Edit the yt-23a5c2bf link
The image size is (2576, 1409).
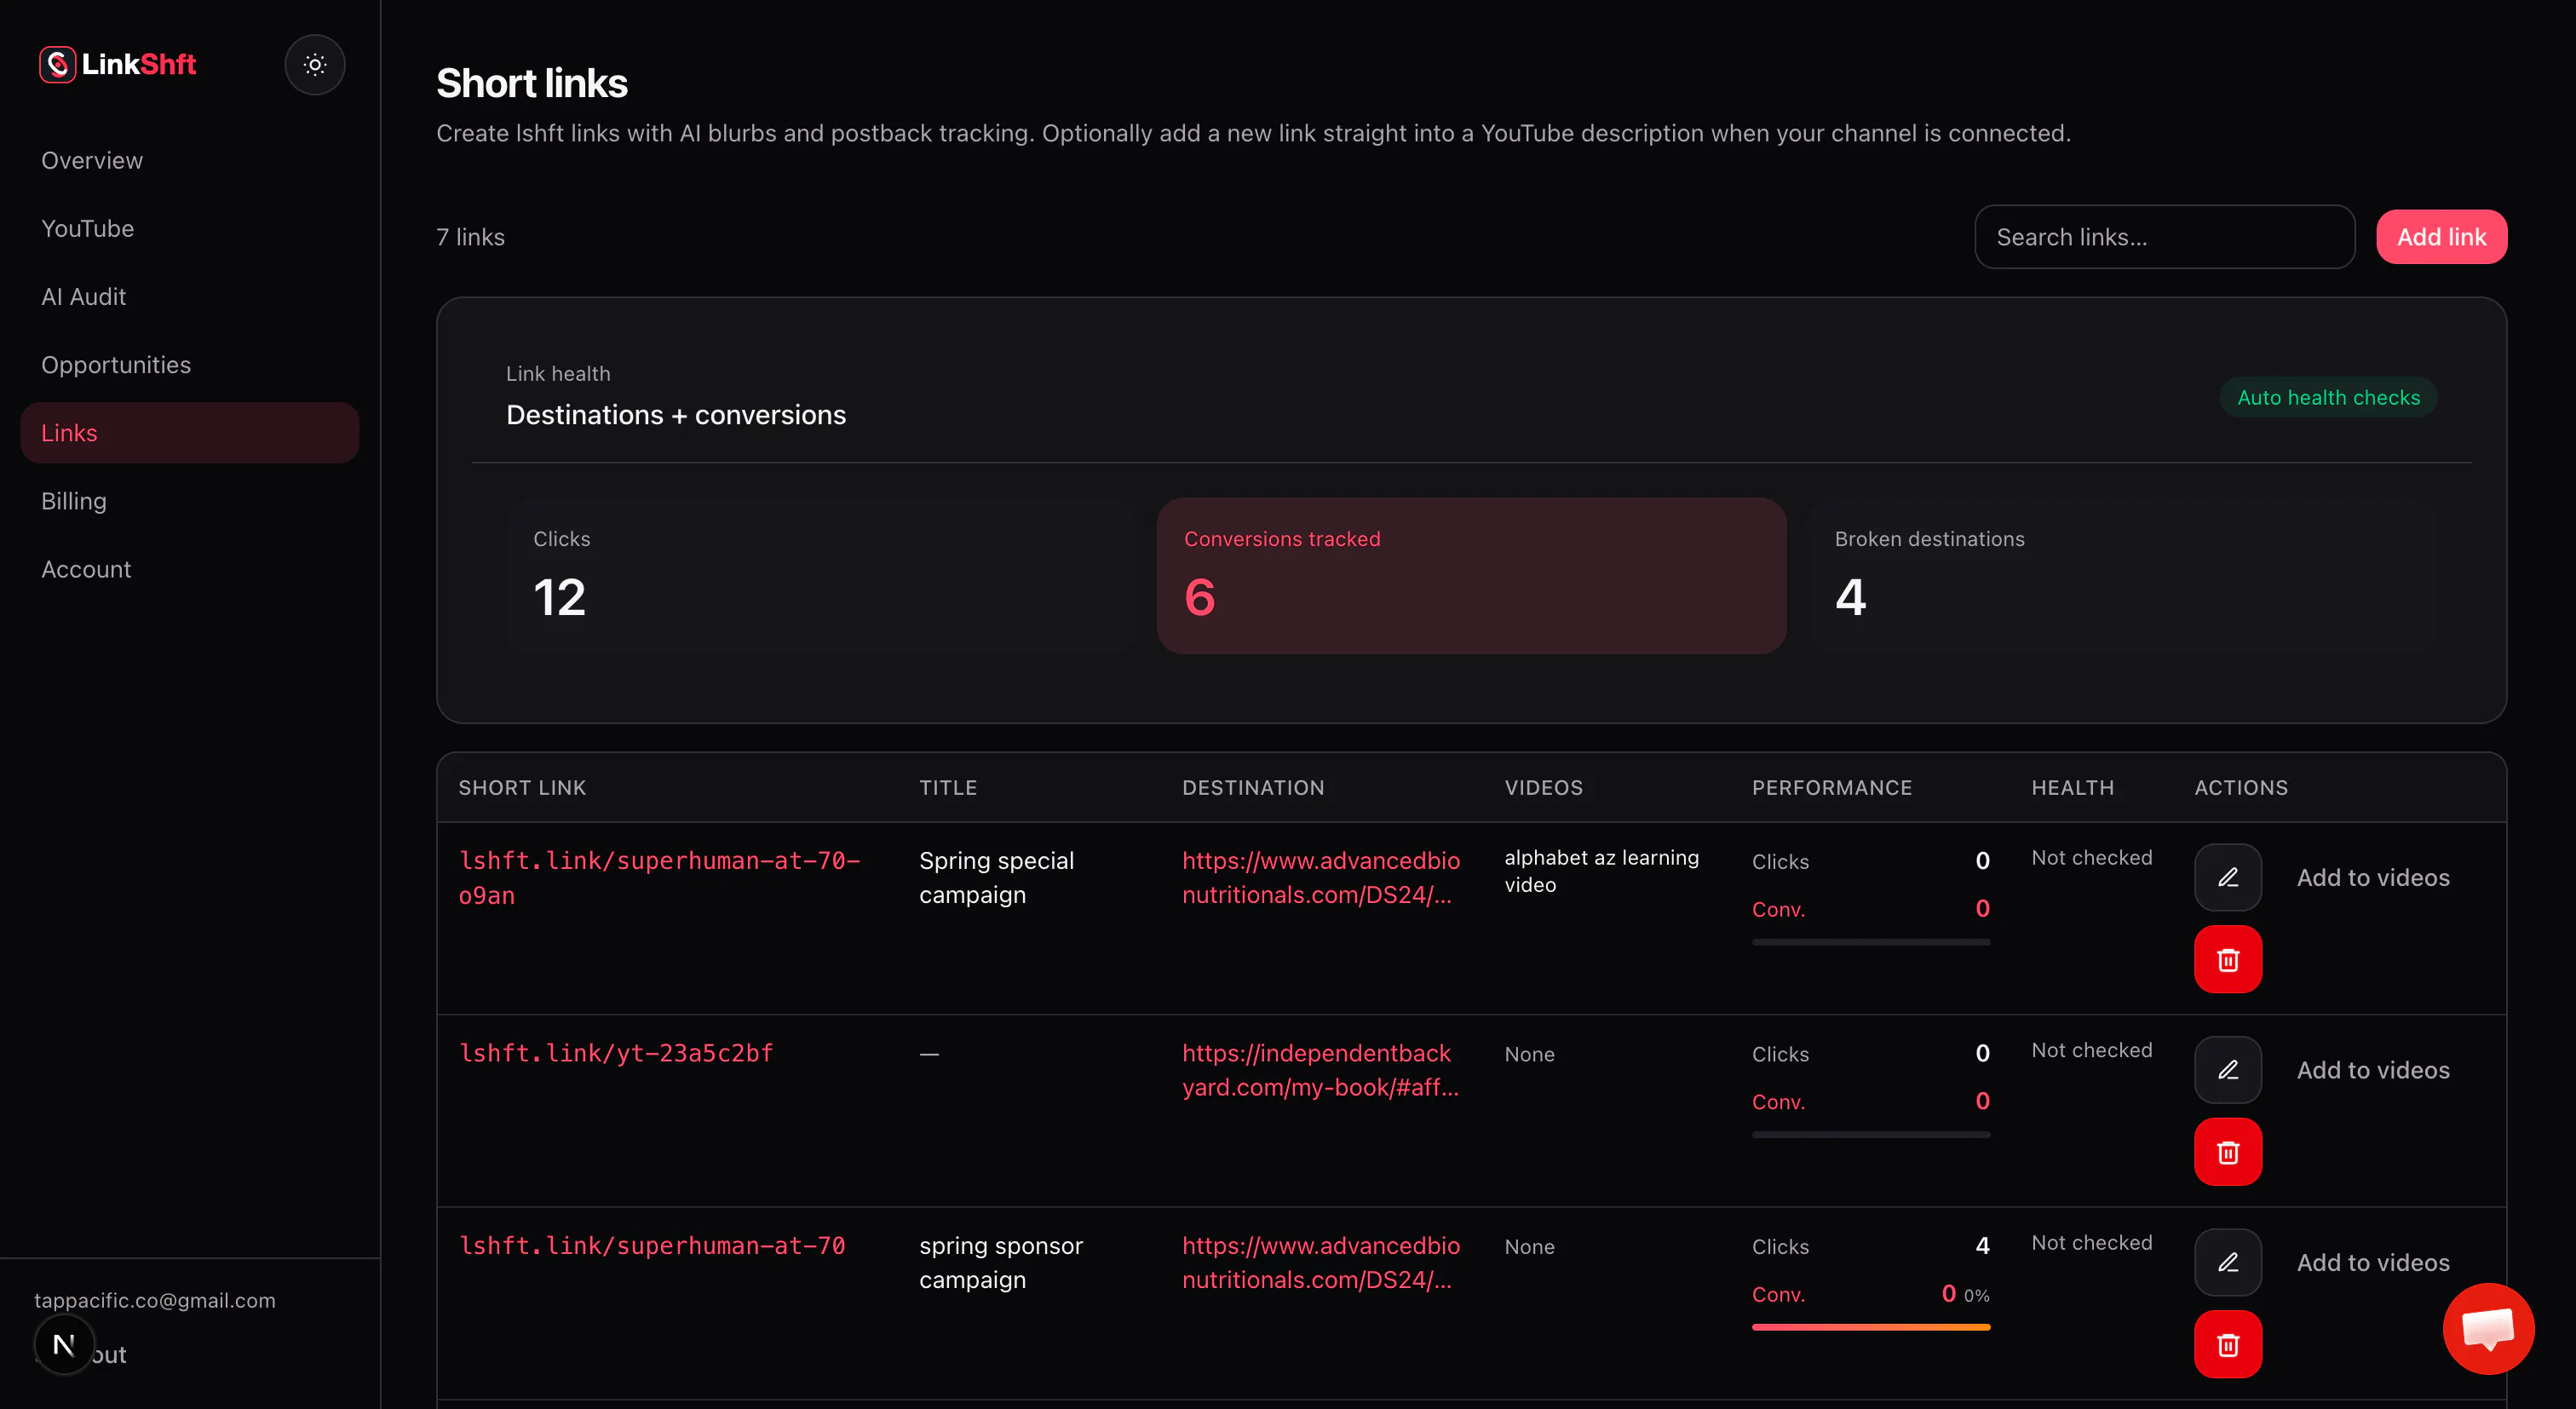[x=2228, y=1069]
